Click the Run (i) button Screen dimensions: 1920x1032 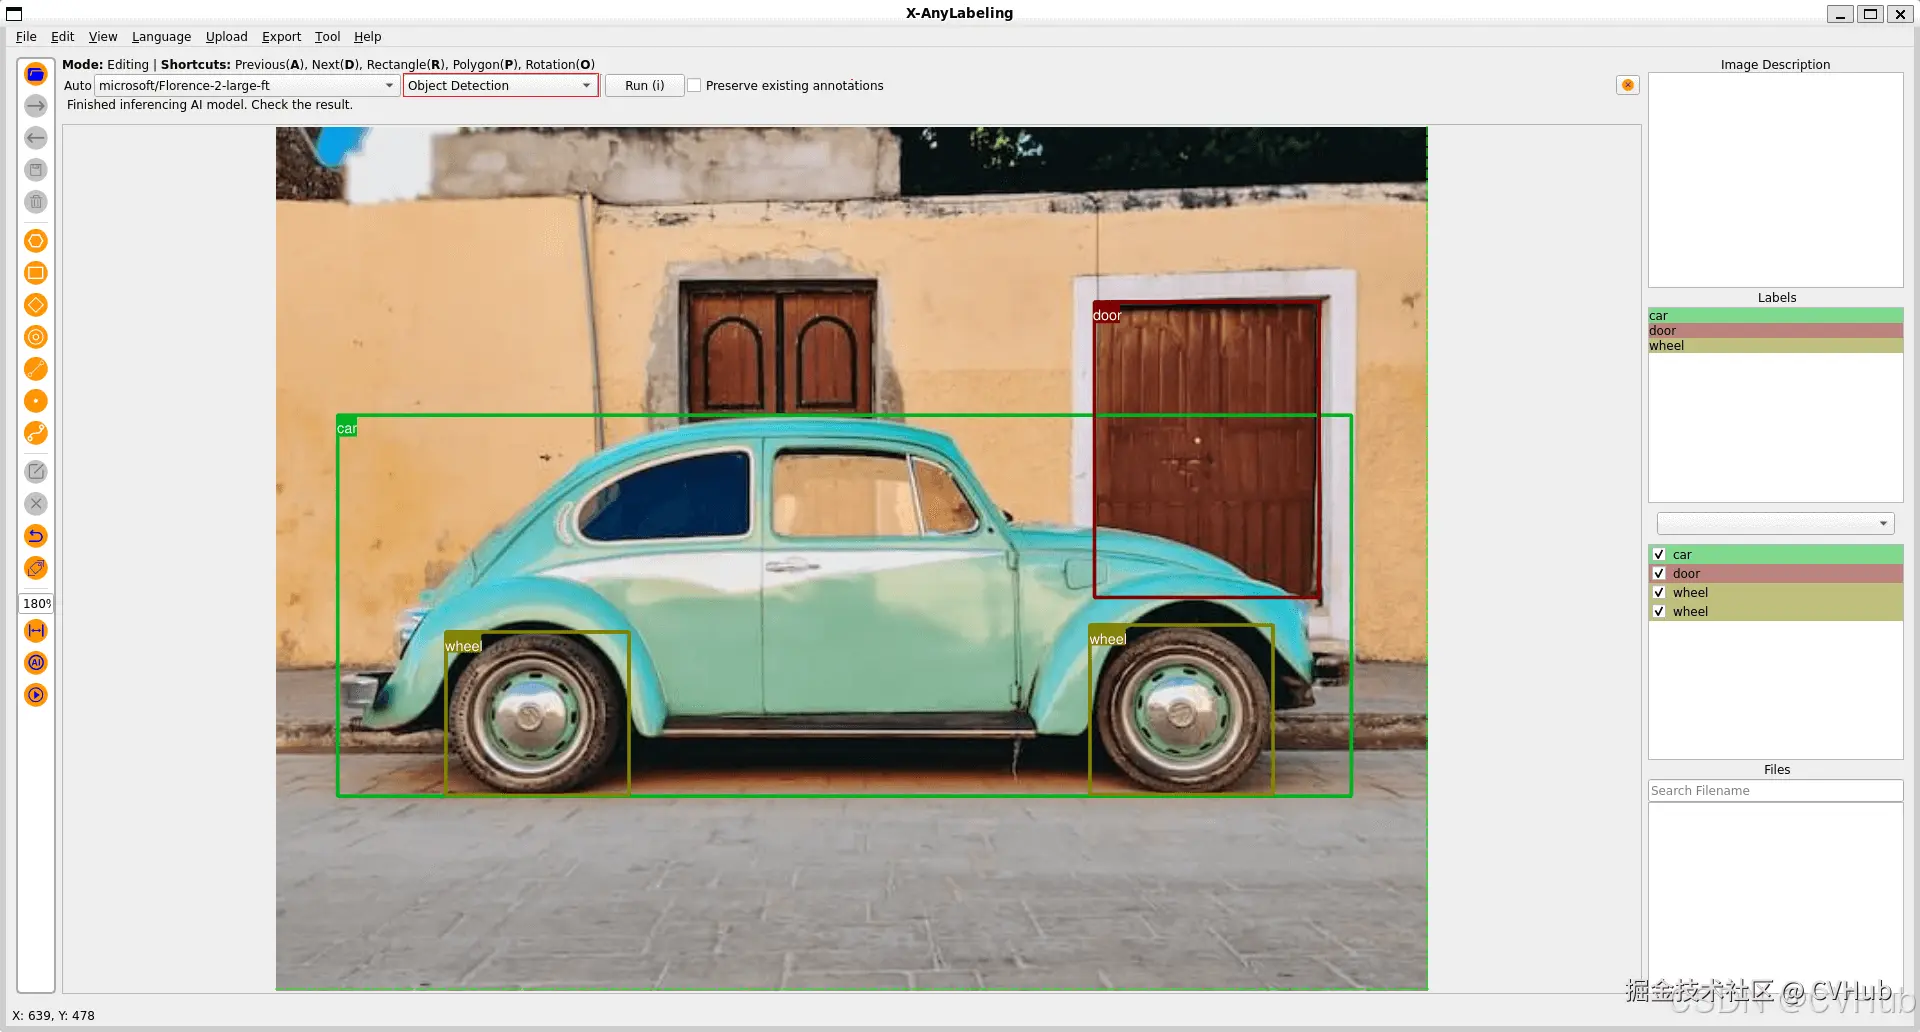[644, 86]
